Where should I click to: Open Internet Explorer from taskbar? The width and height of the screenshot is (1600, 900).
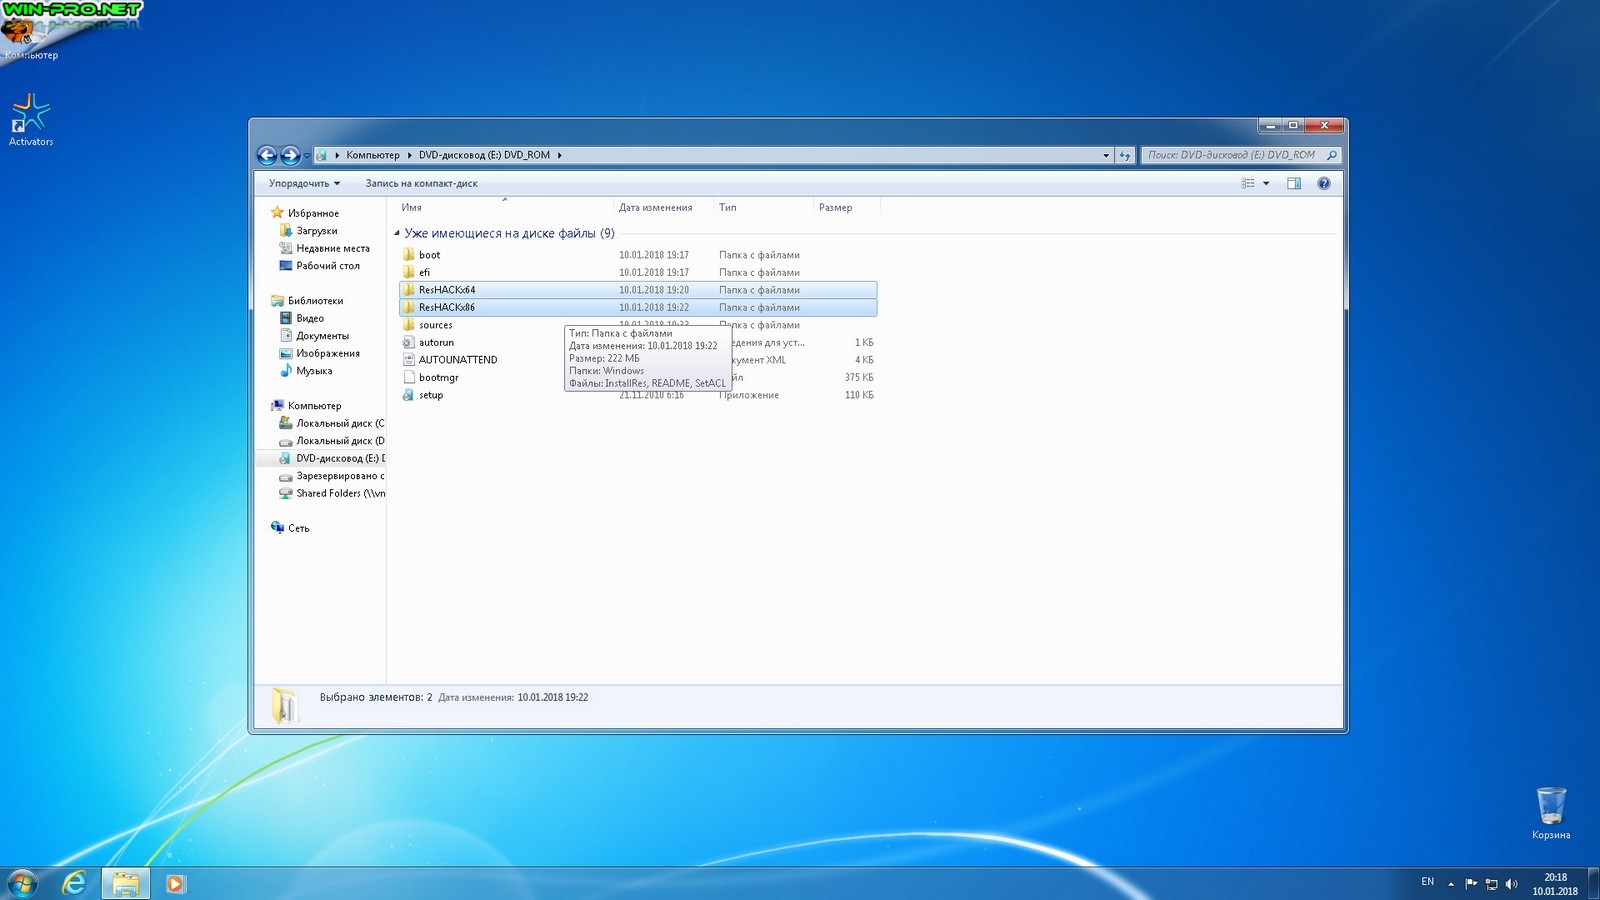(74, 883)
